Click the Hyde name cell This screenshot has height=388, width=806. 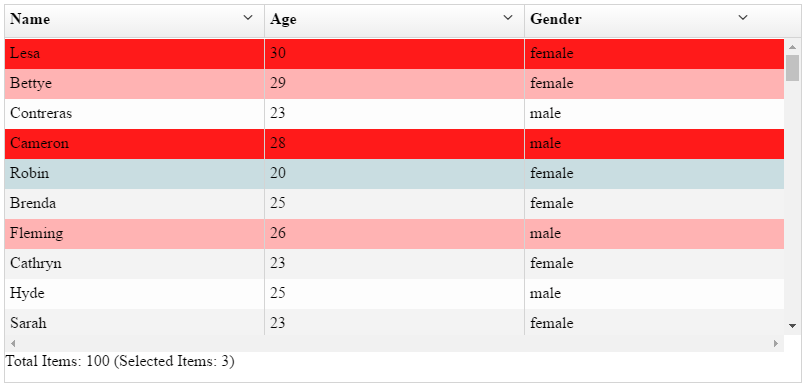coord(135,294)
